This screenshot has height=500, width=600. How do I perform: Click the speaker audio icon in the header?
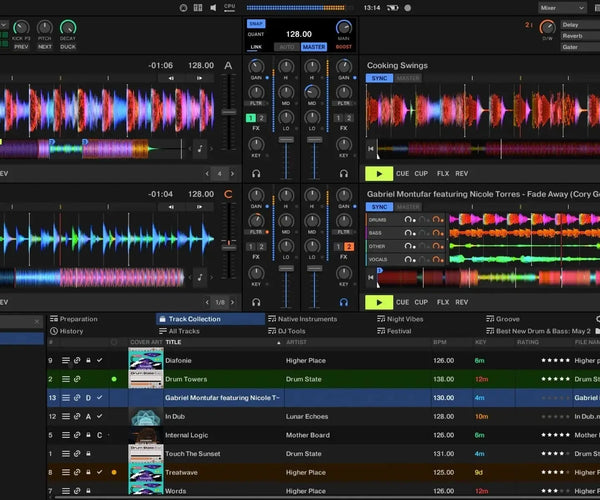(213, 7)
